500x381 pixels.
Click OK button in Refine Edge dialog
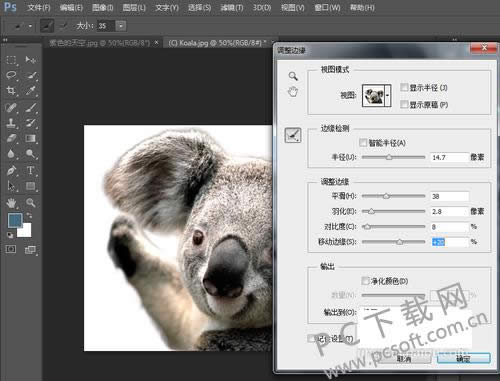coord(463,359)
